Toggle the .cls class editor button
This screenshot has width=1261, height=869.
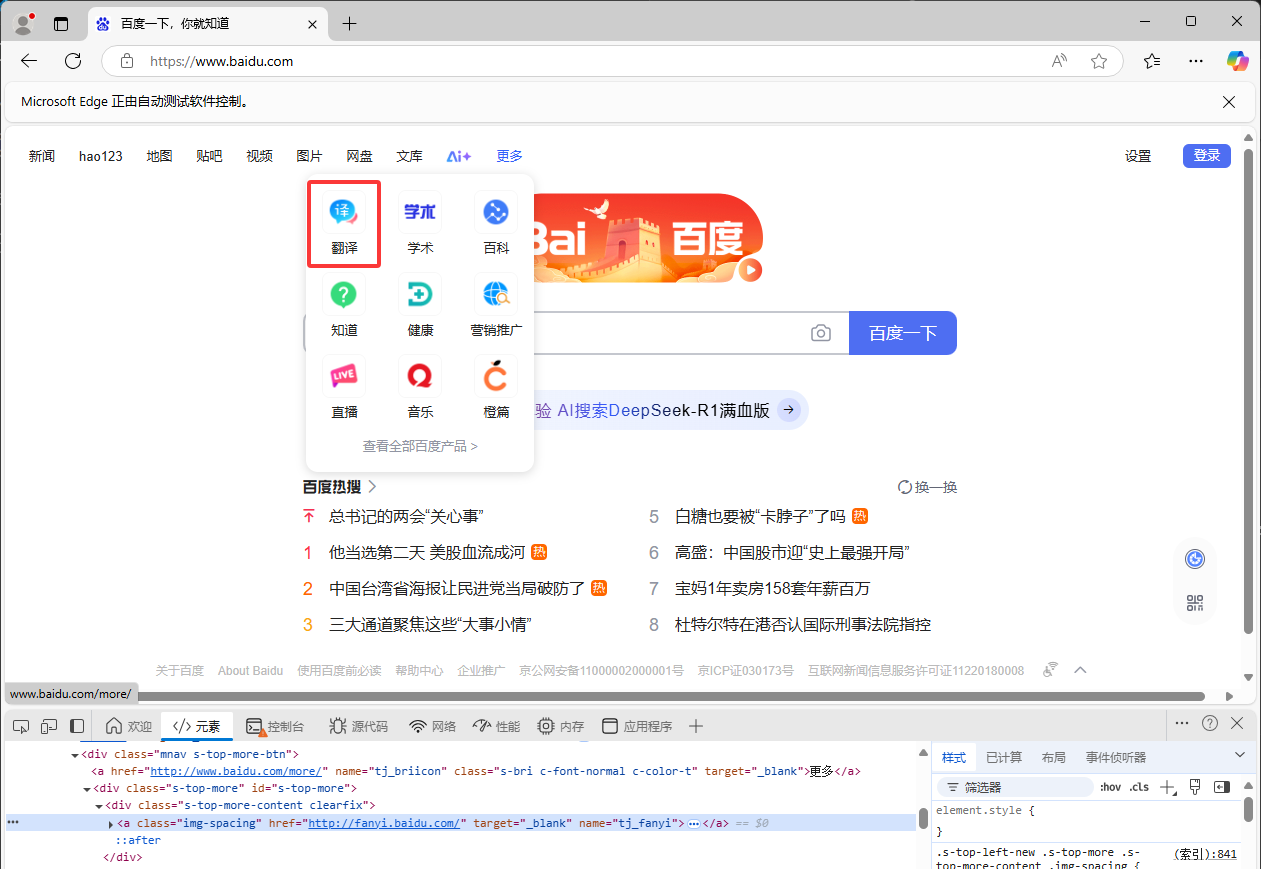(x=1139, y=787)
